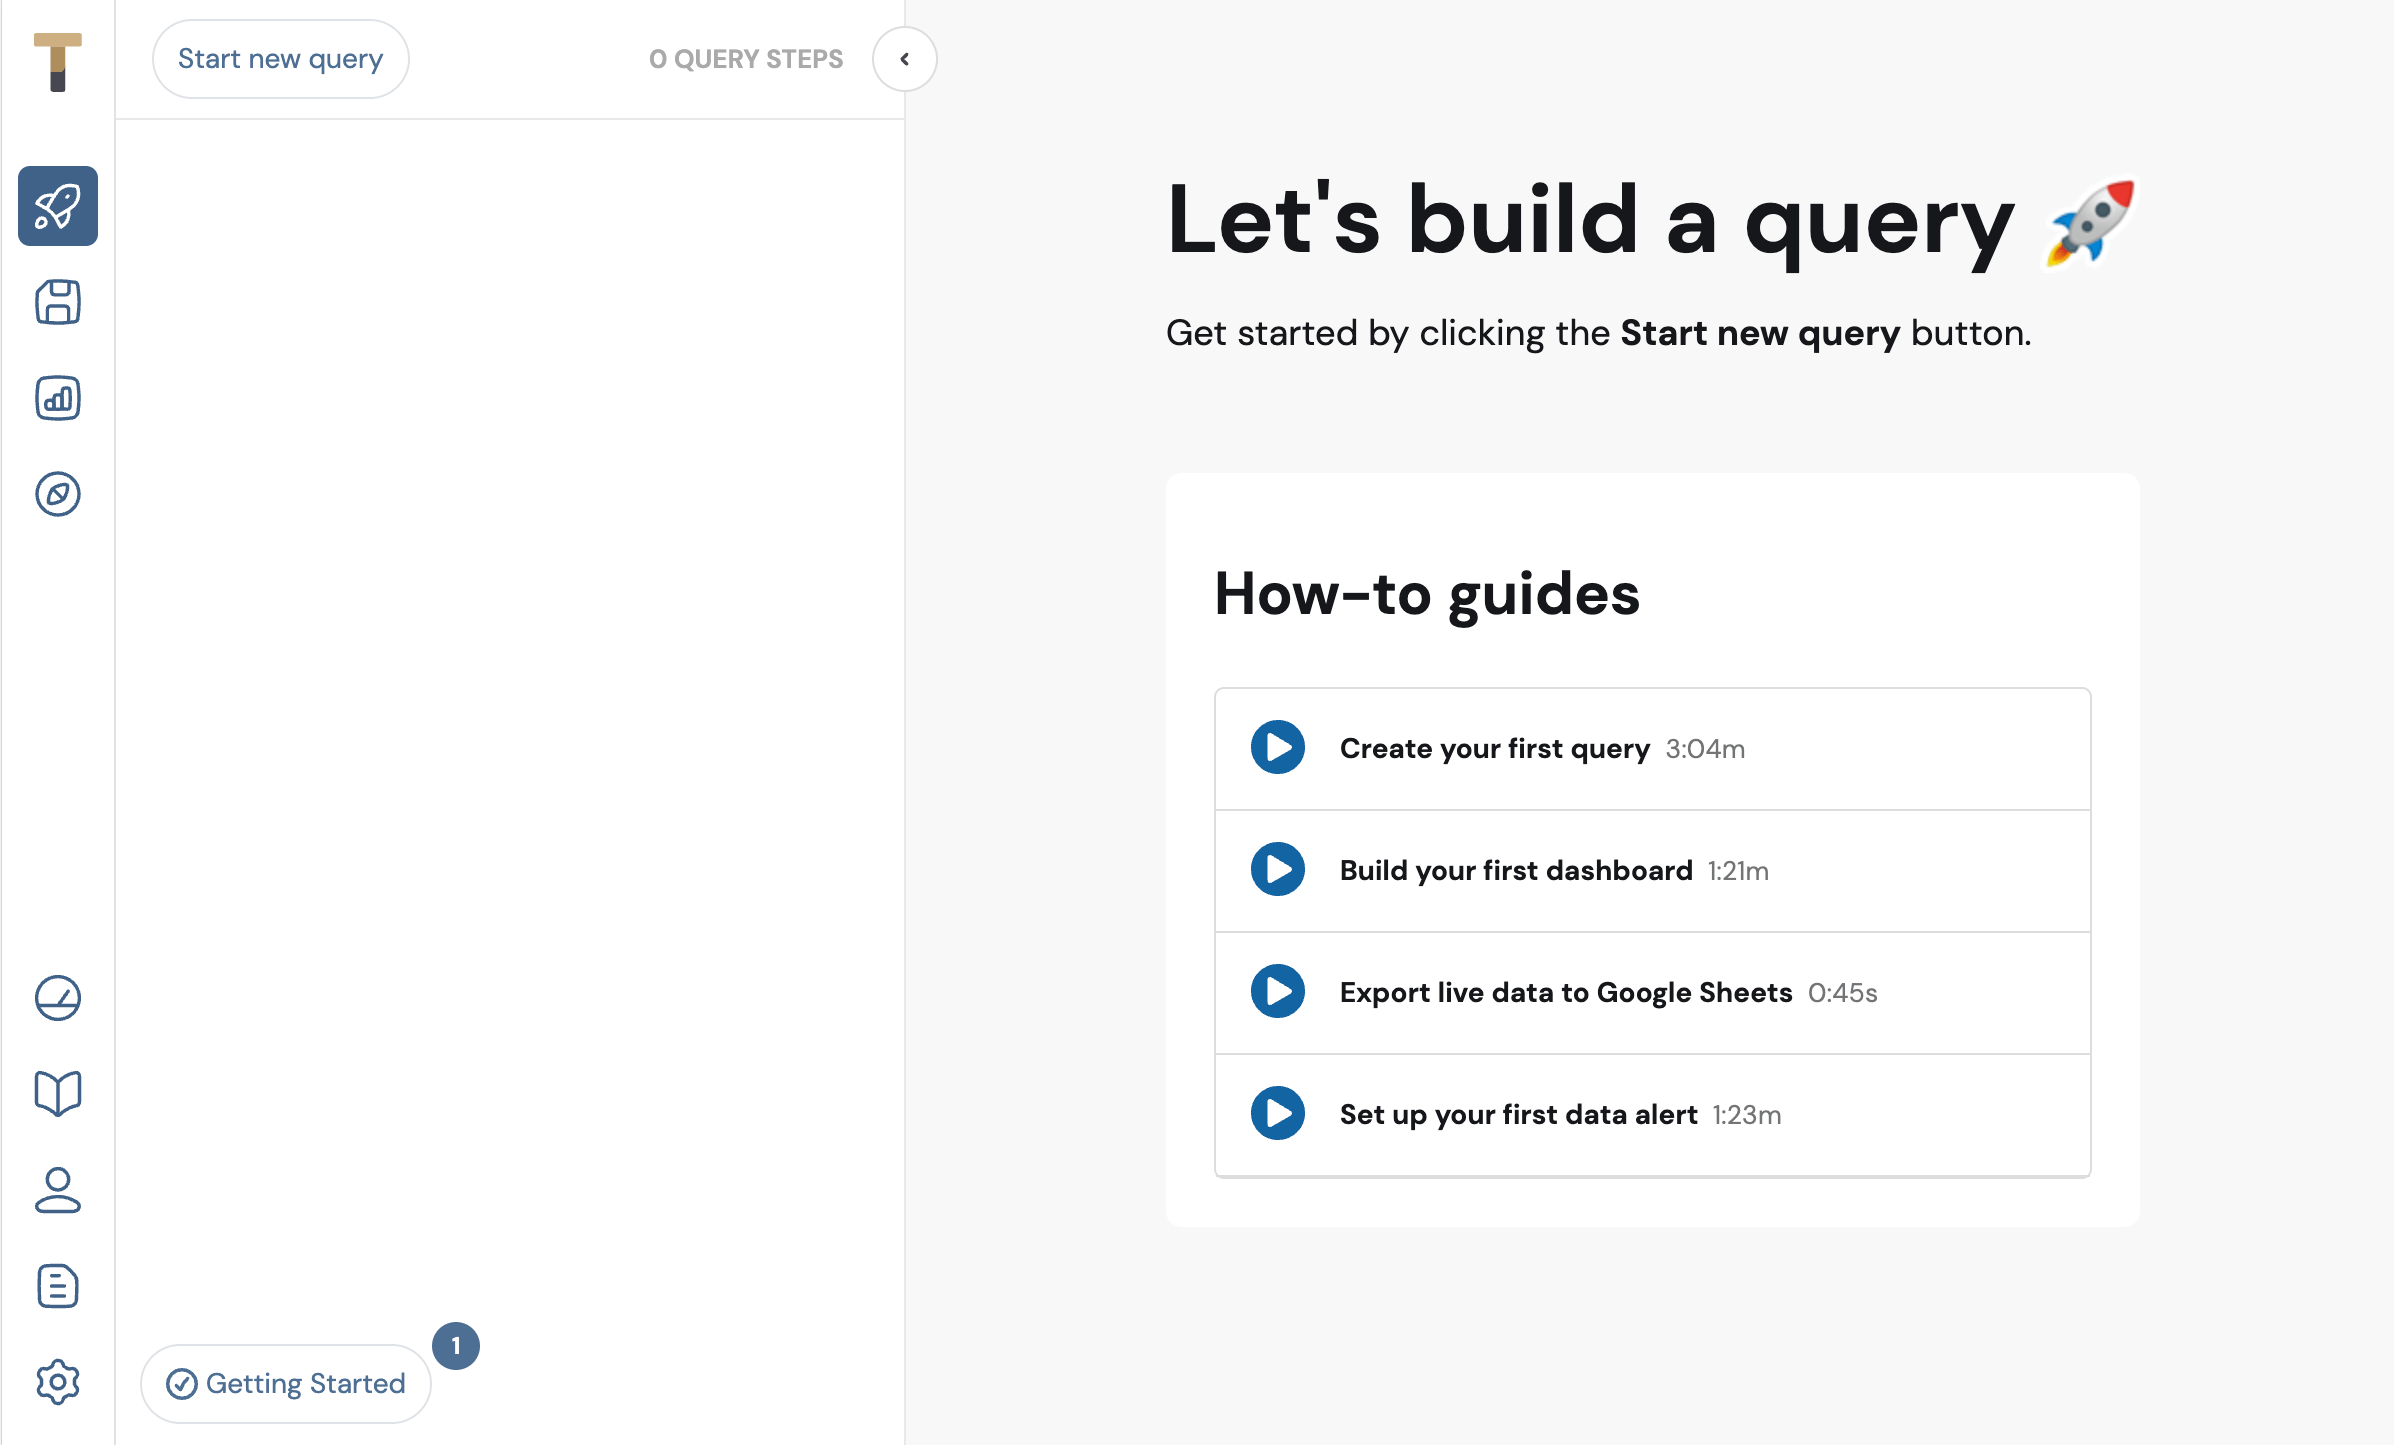2394x1445 pixels.
Task: Play the Set up your first data alert guide
Action: pos(1277,1114)
